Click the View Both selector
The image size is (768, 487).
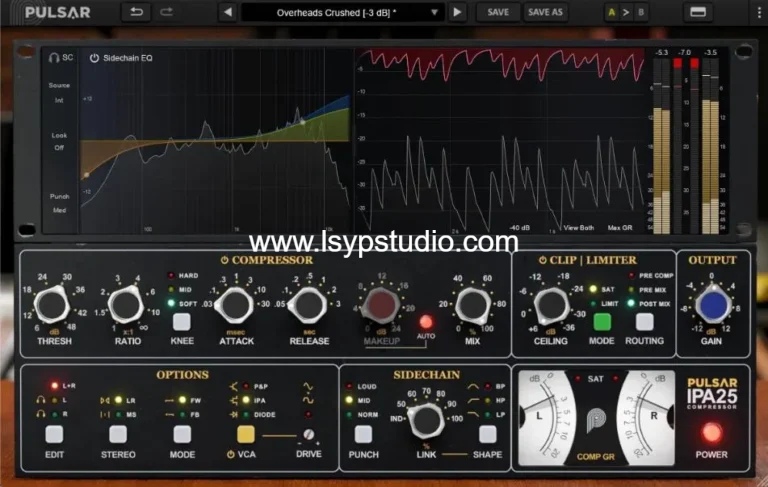[x=578, y=228]
